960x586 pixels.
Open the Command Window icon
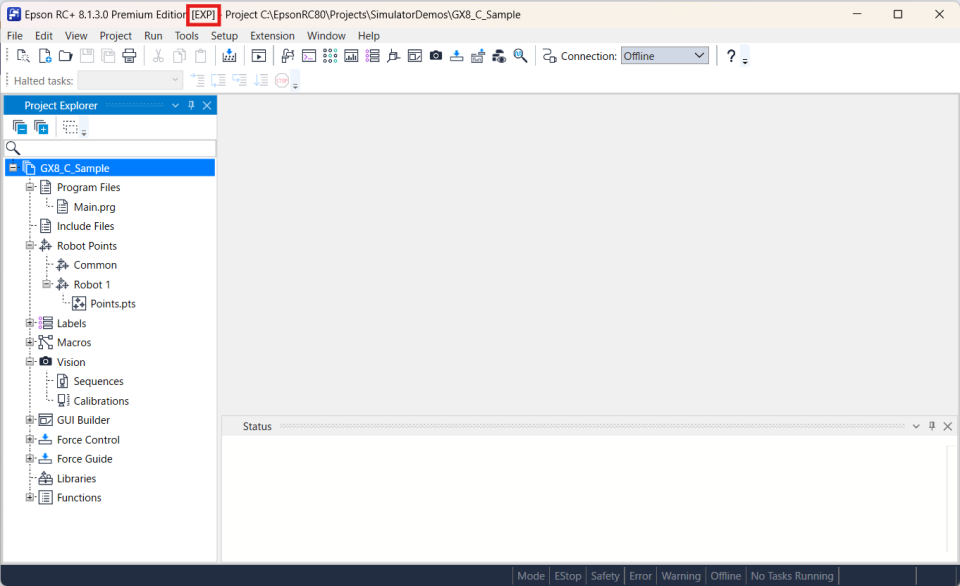tap(309, 56)
